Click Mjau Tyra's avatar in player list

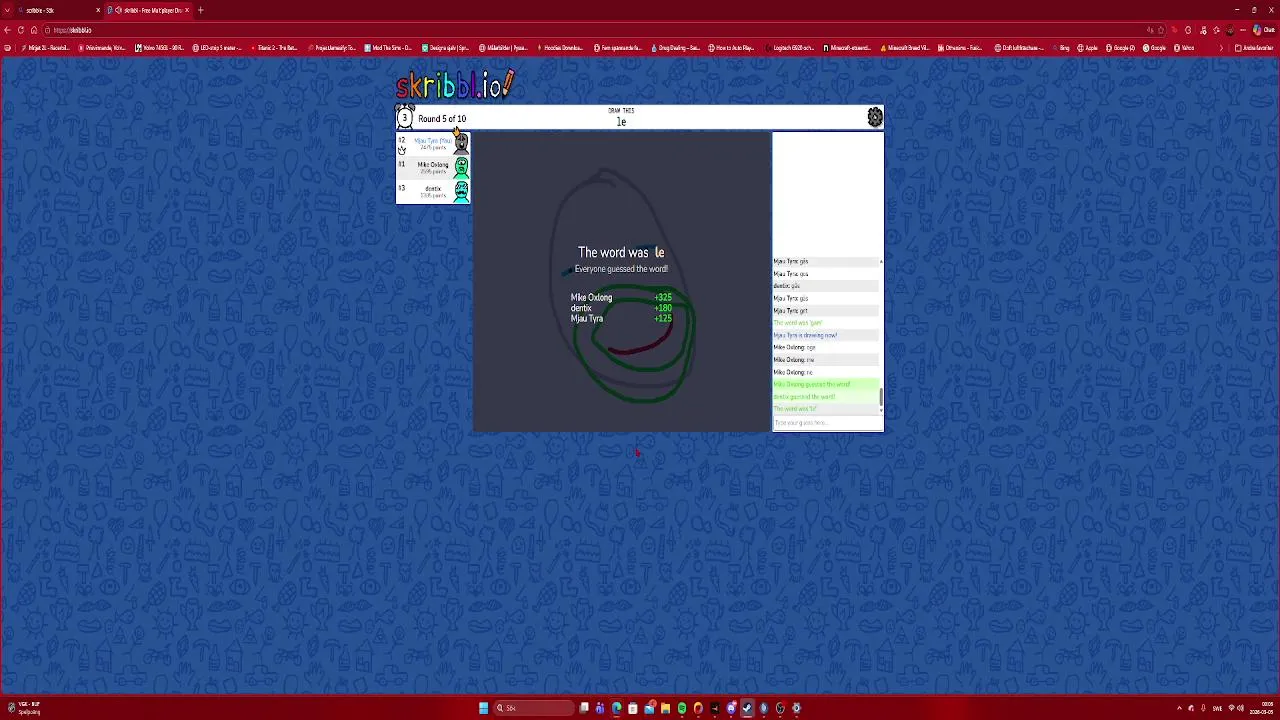point(461,143)
